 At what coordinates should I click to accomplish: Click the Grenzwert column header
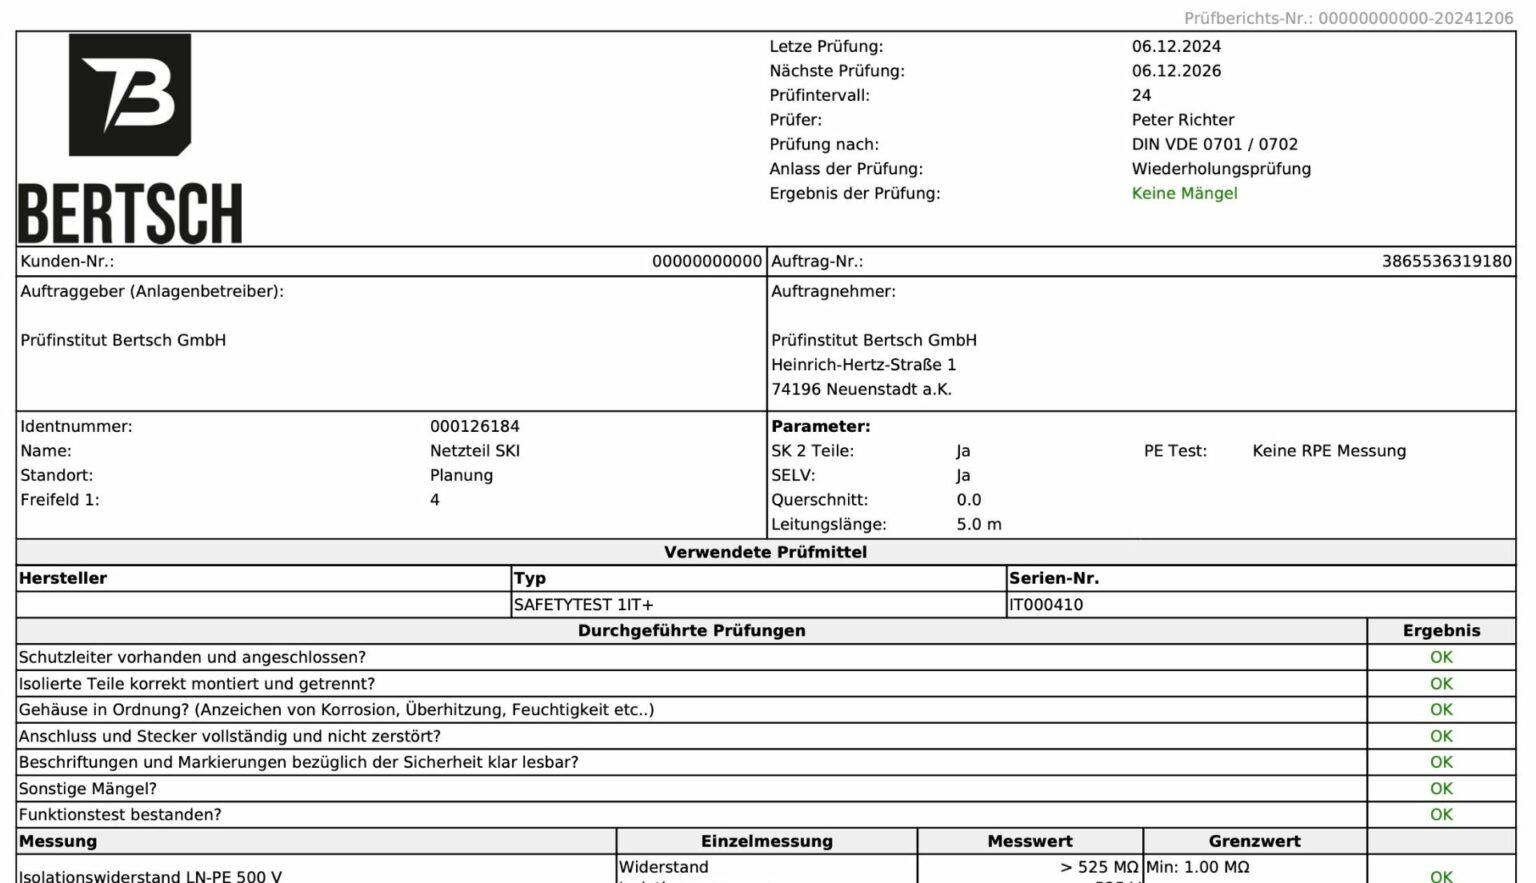click(1254, 841)
